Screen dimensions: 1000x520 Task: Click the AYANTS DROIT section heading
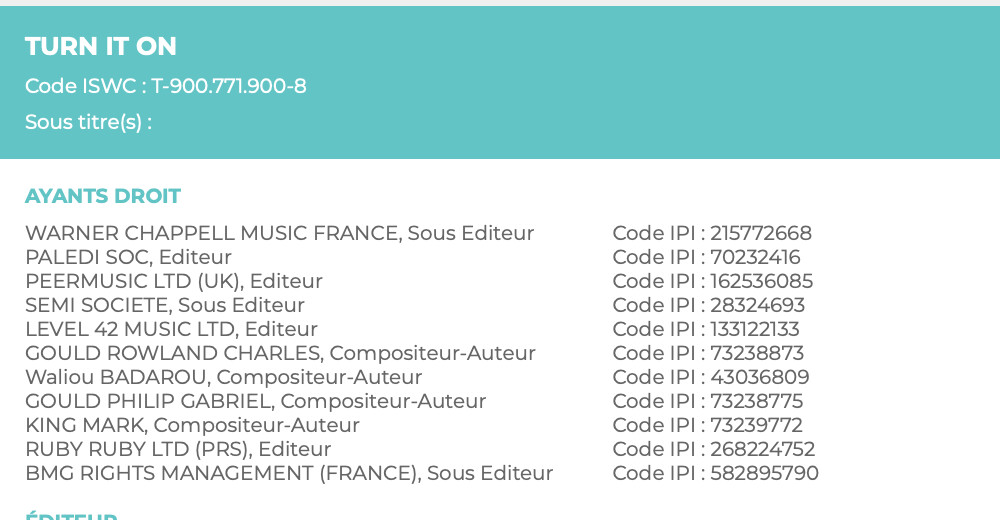coord(103,196)
